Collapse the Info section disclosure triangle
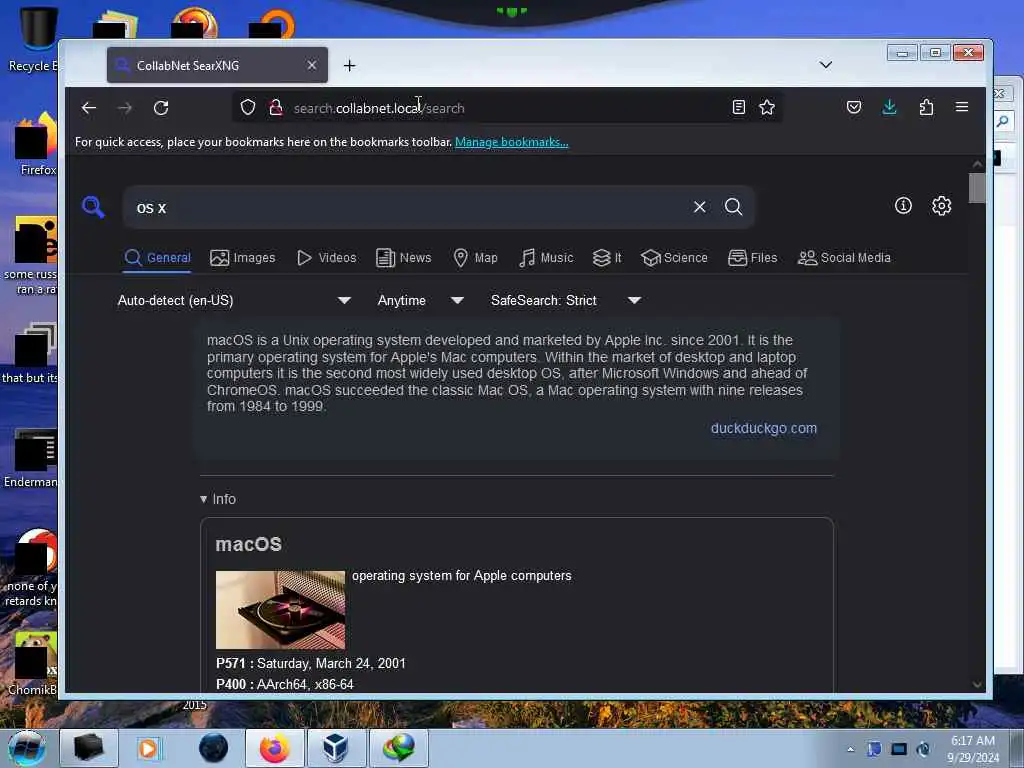This screenshot has width=1024, height=768. coord(203,499)
